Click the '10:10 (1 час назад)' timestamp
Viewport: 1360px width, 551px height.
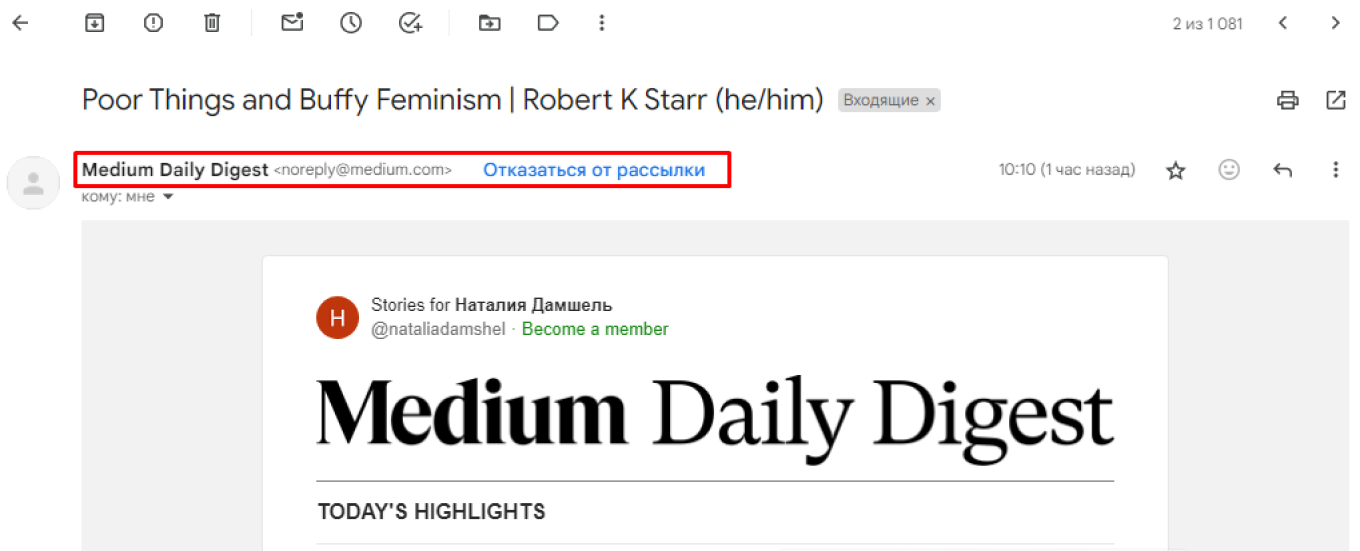1067,170
